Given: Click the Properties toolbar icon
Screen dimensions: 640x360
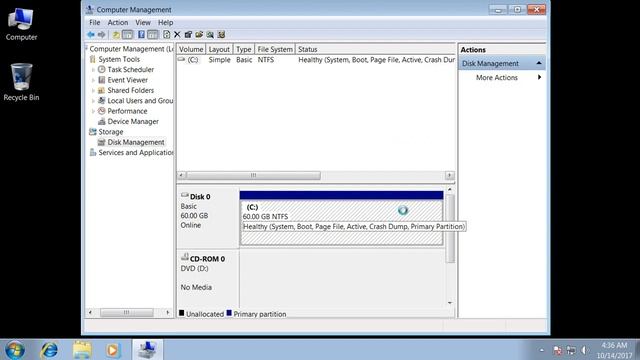Looking at the screenshot, I should [188, 35].
